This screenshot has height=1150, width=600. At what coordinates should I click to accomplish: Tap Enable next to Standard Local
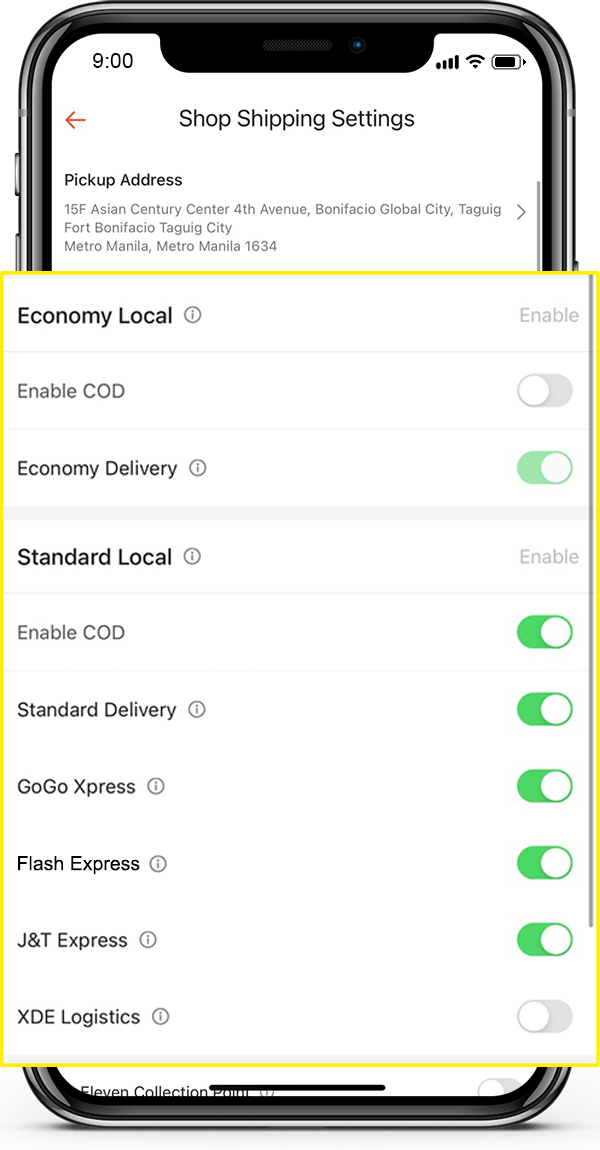click(549, 556)
